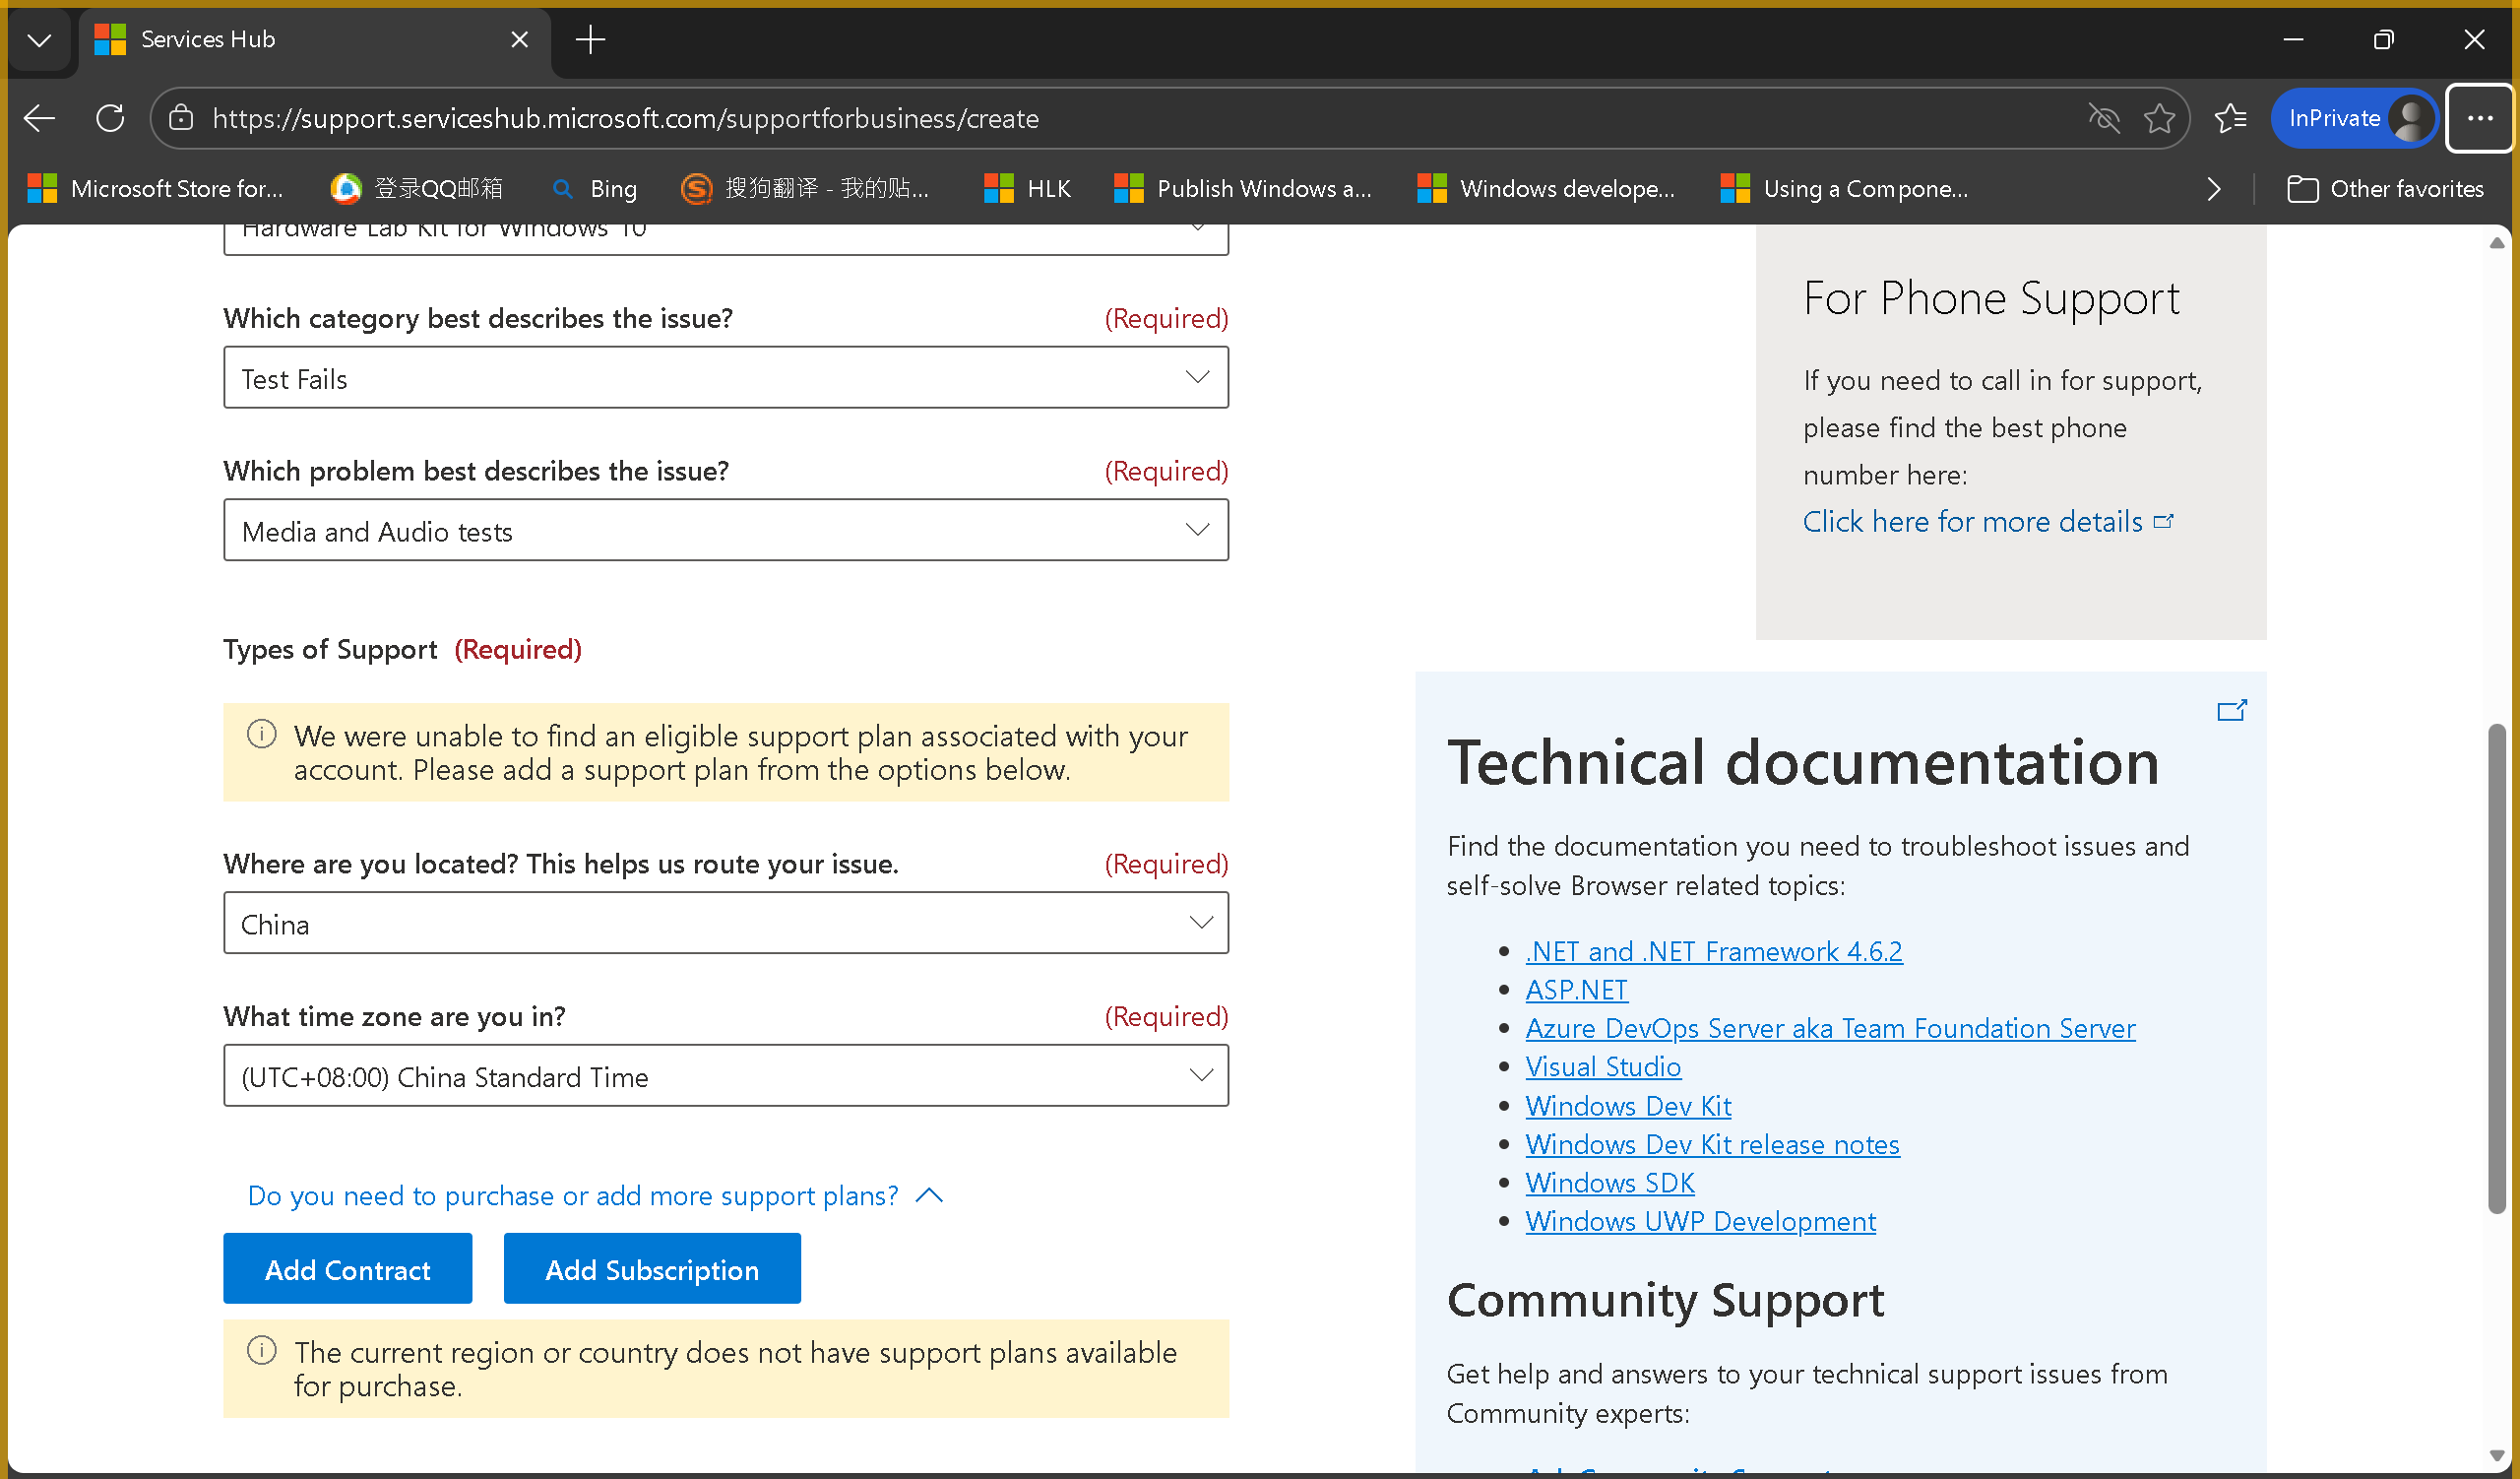Open the tab actions chevron menu
This screenshot has height=1479, width=2520.
pos(40,40)
